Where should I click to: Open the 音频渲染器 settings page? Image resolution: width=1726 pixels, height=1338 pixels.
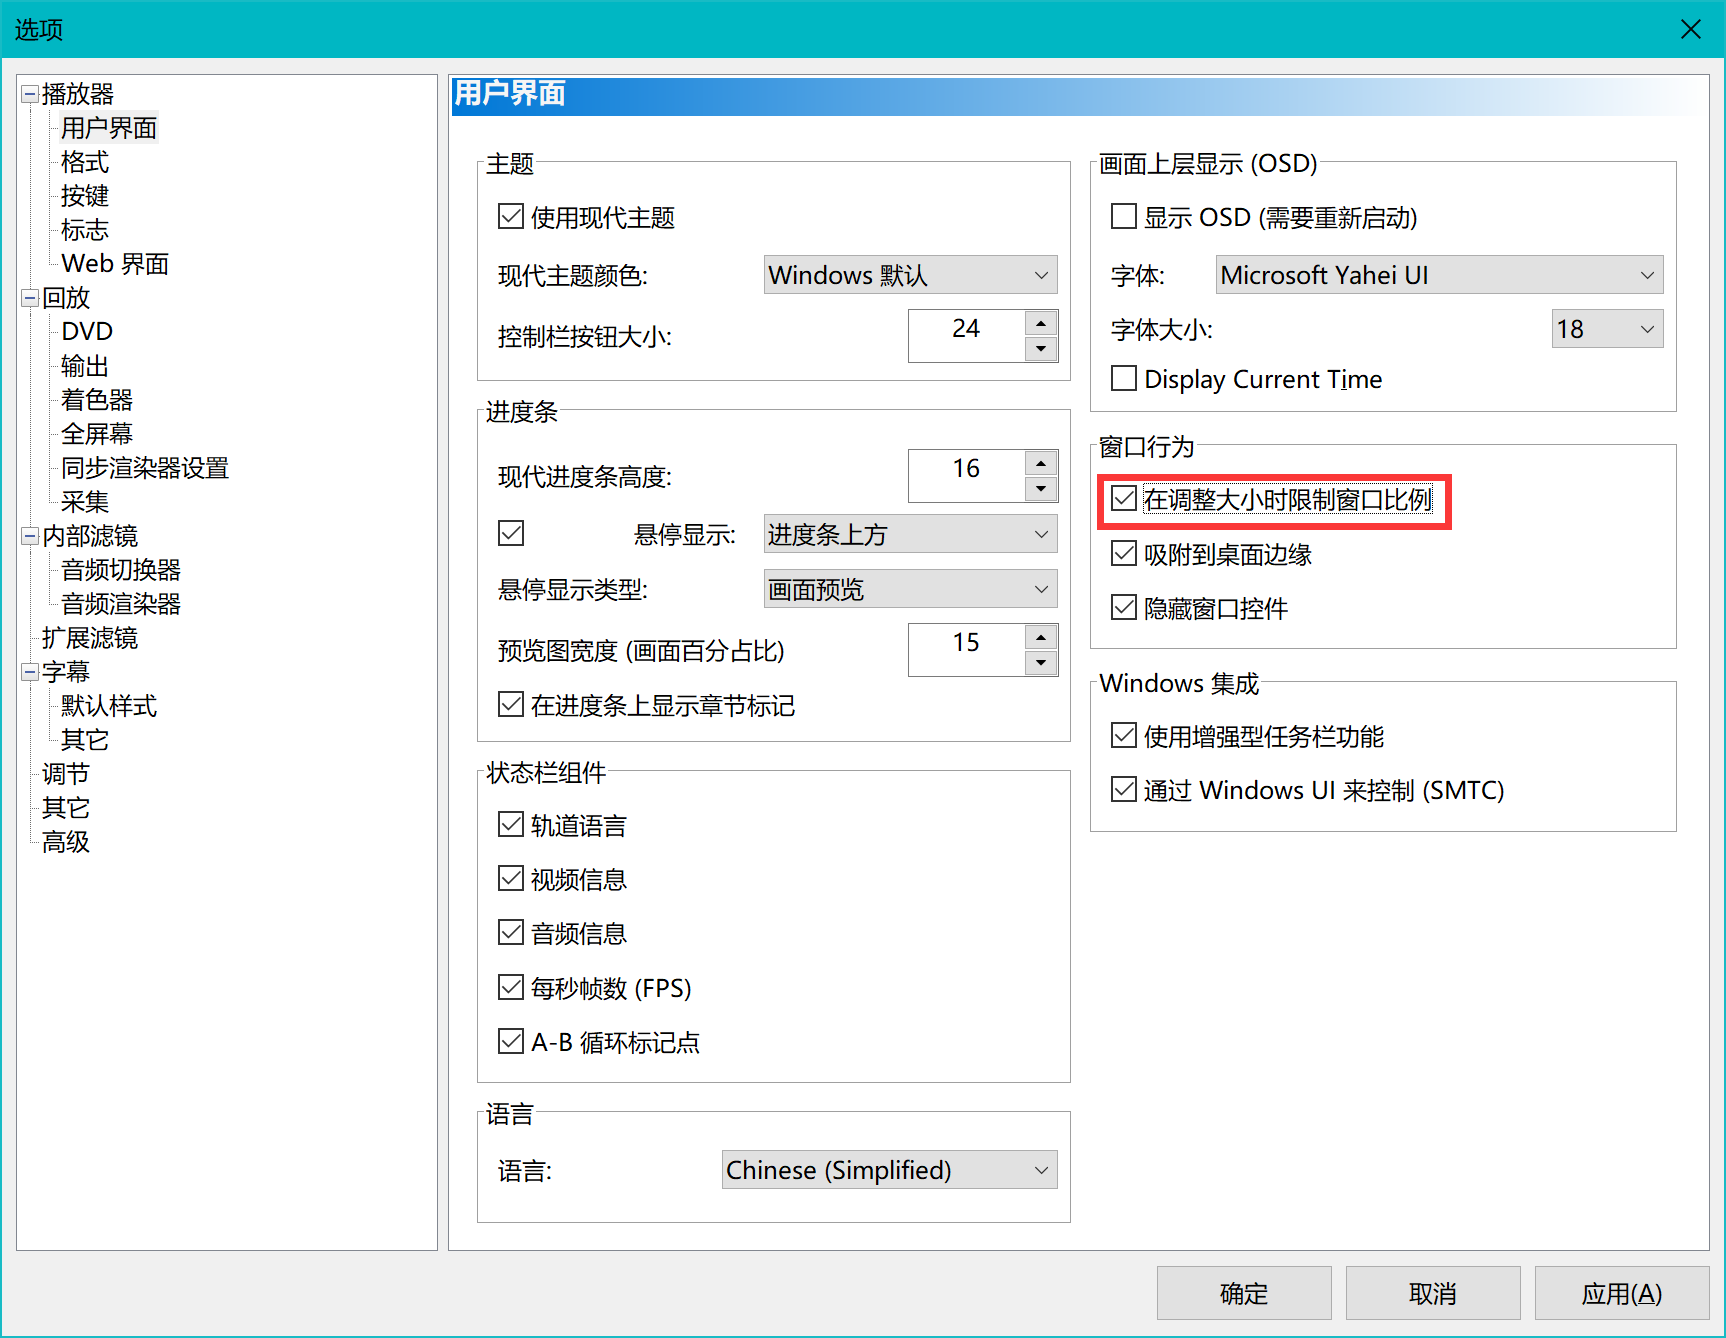tap(121, 604)
